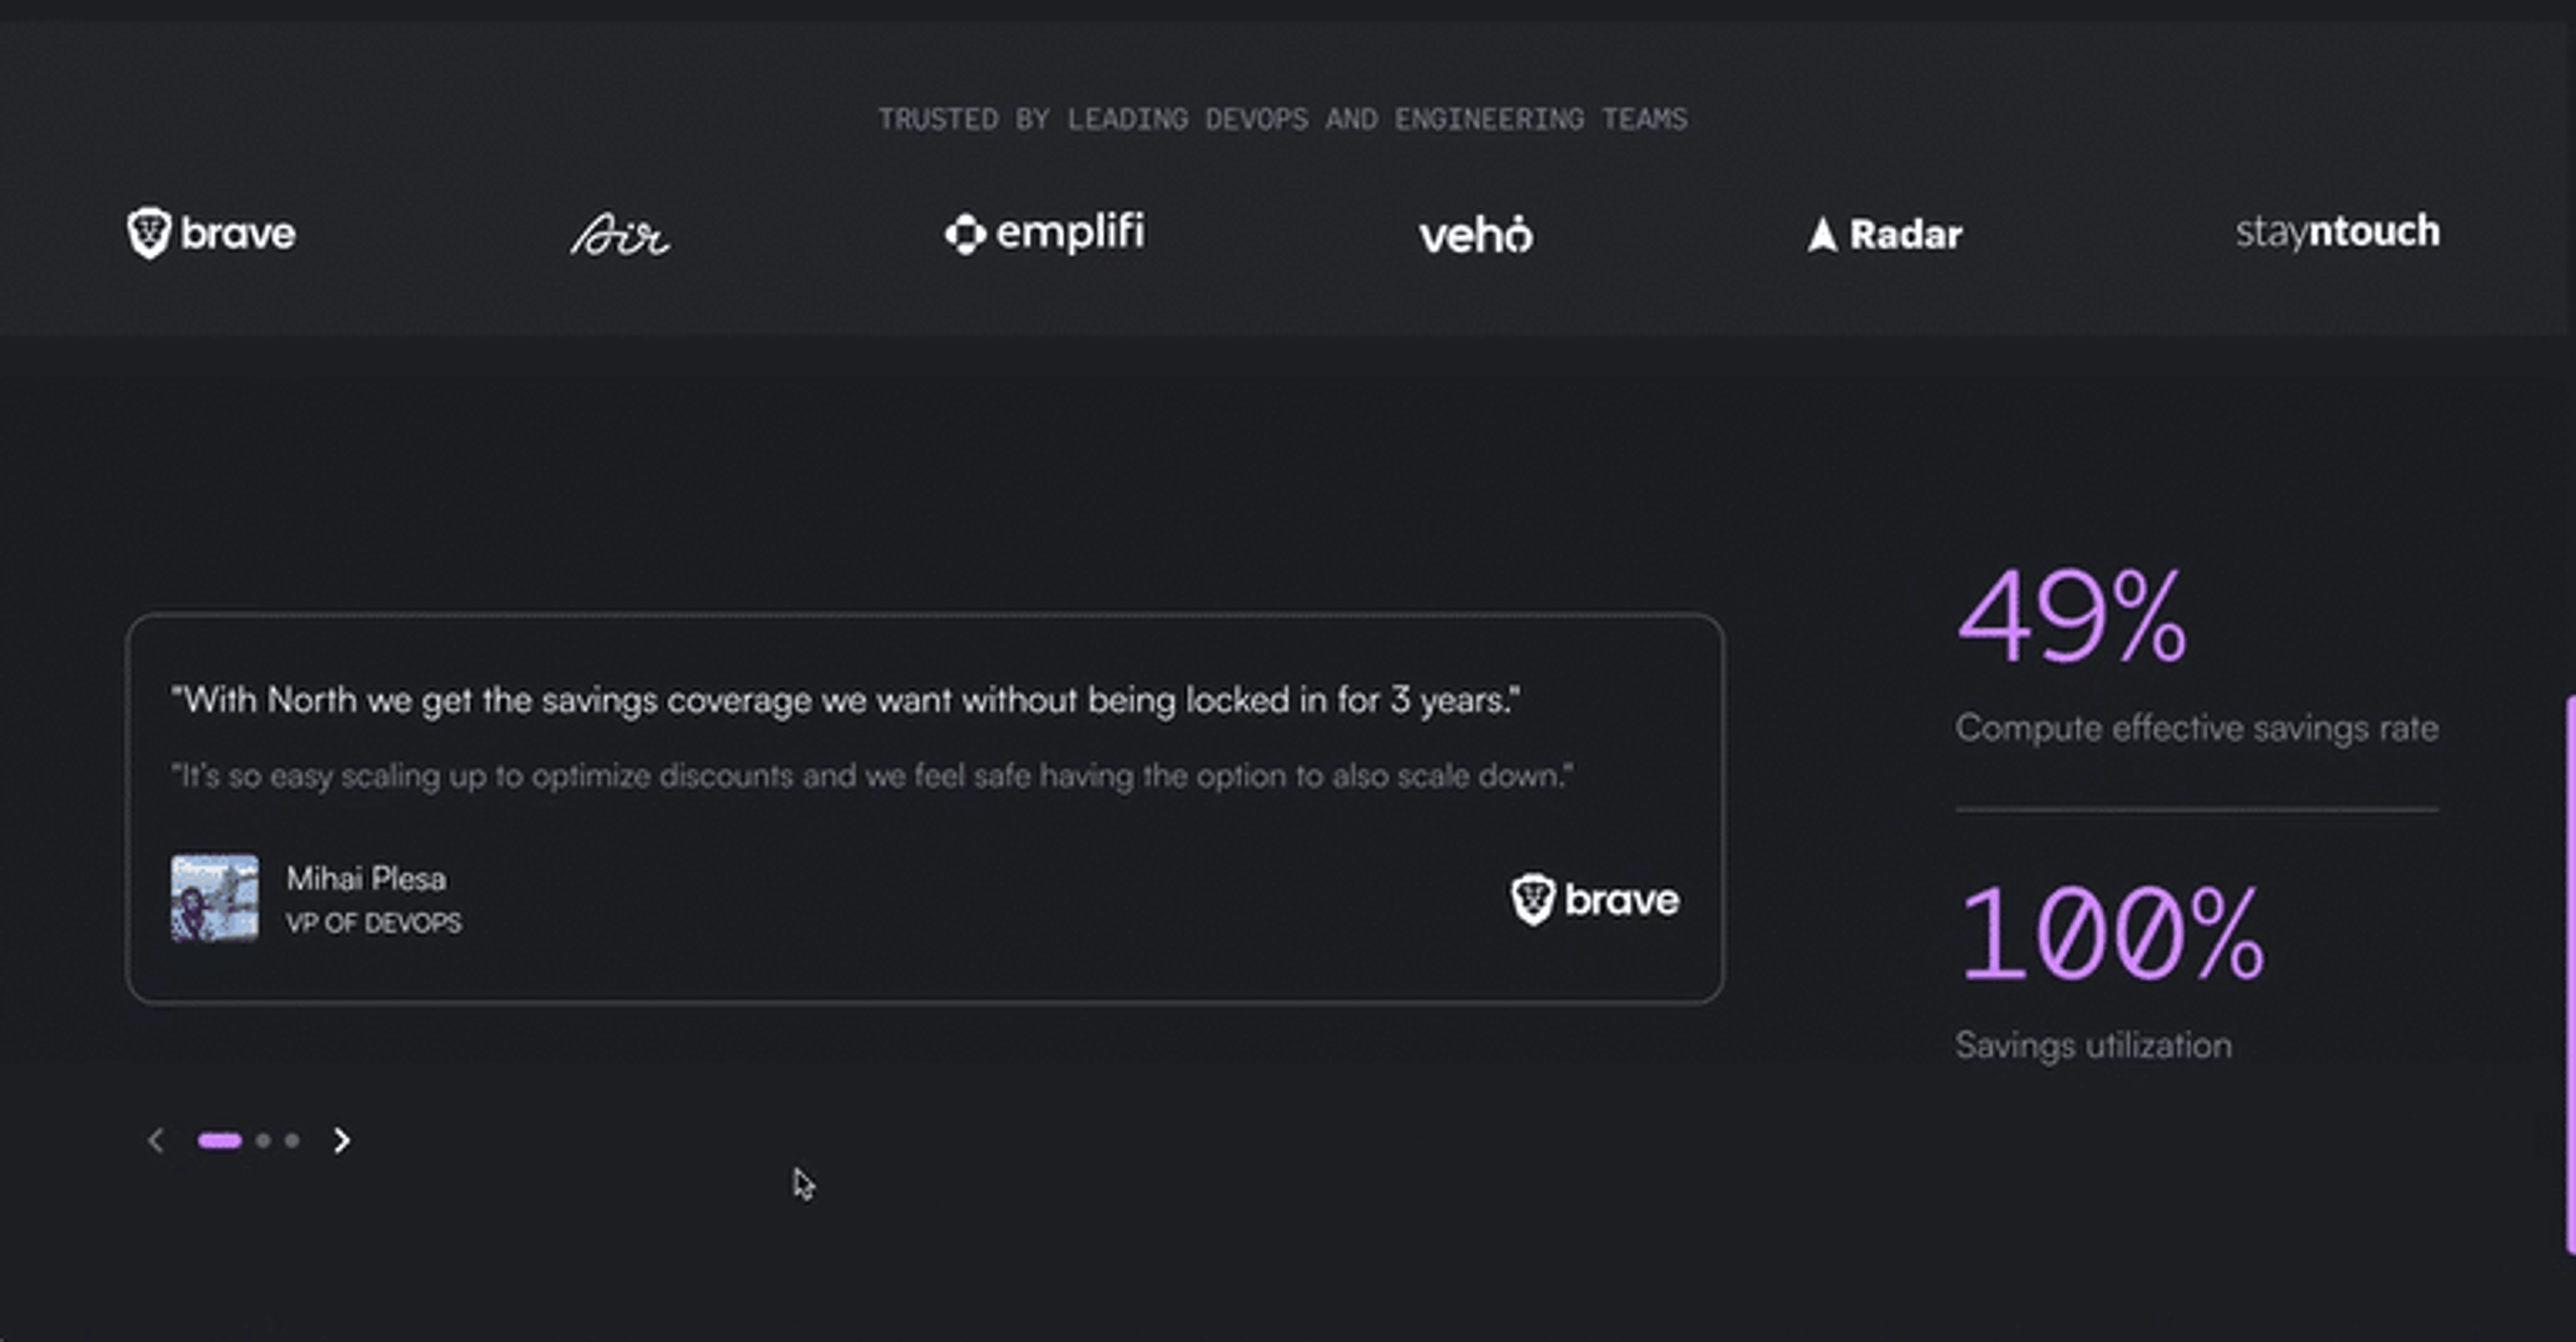Go to next testimonial with right chevron
The width and height of the screenshot is (2576, 1342).
pyautogui.click(x=342, y=1140)
